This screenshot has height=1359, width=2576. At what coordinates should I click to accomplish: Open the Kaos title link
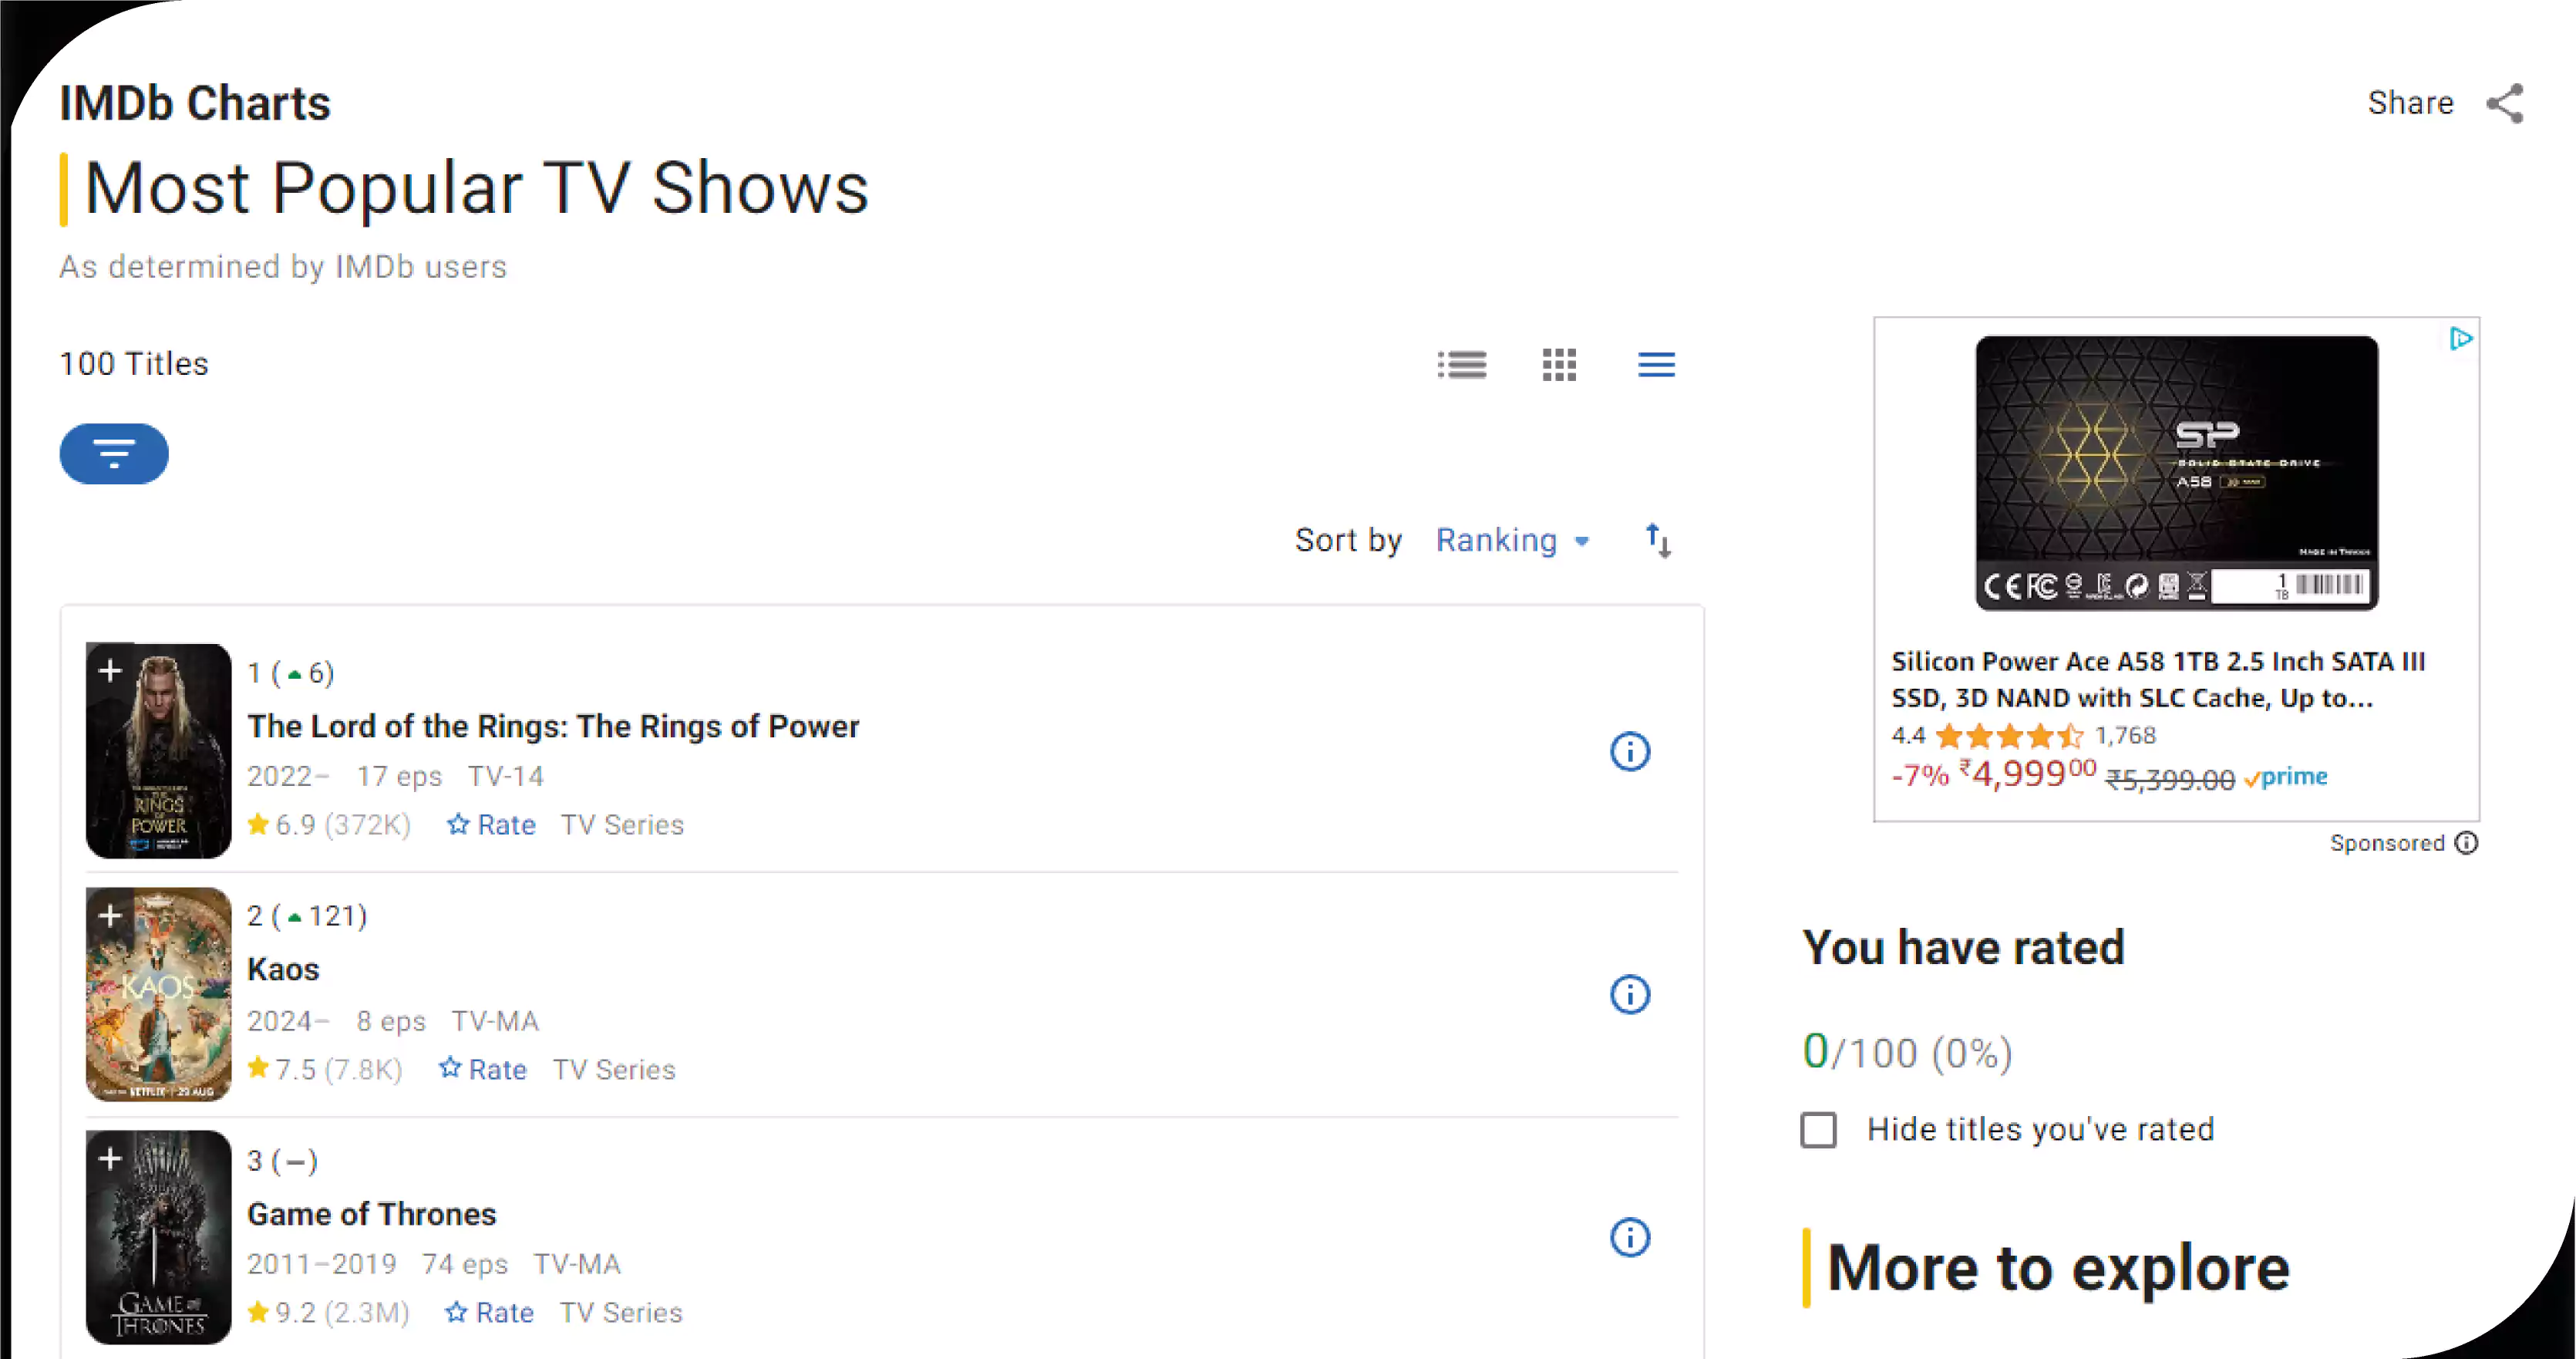(x=283, y=970)
